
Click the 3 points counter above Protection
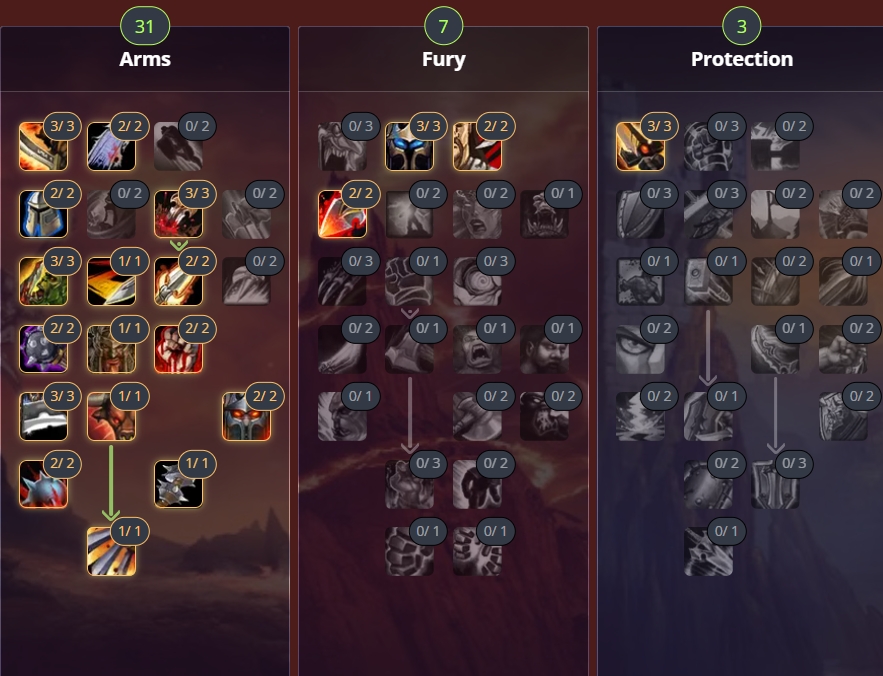tap(742, 26)
